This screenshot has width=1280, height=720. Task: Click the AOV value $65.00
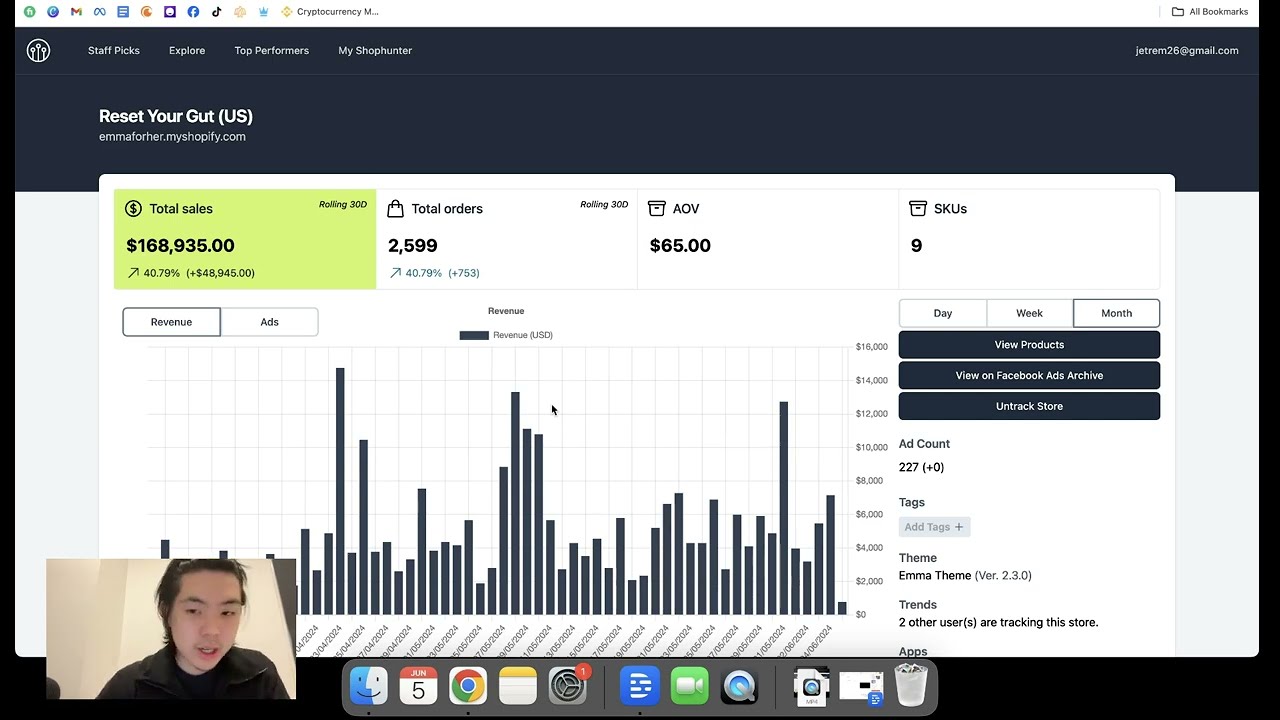point(680,245)
